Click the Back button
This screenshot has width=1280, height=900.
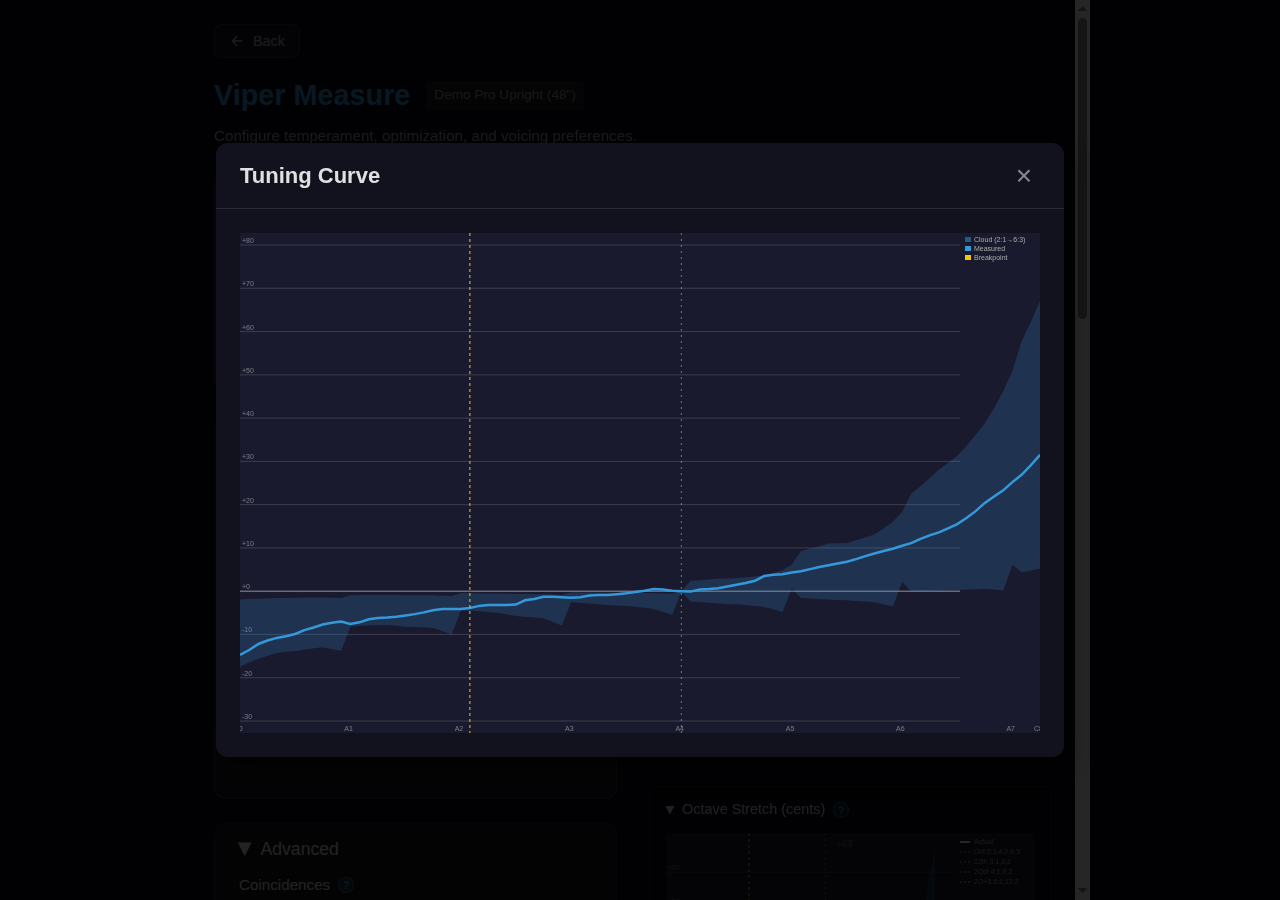tap(256, 41)
